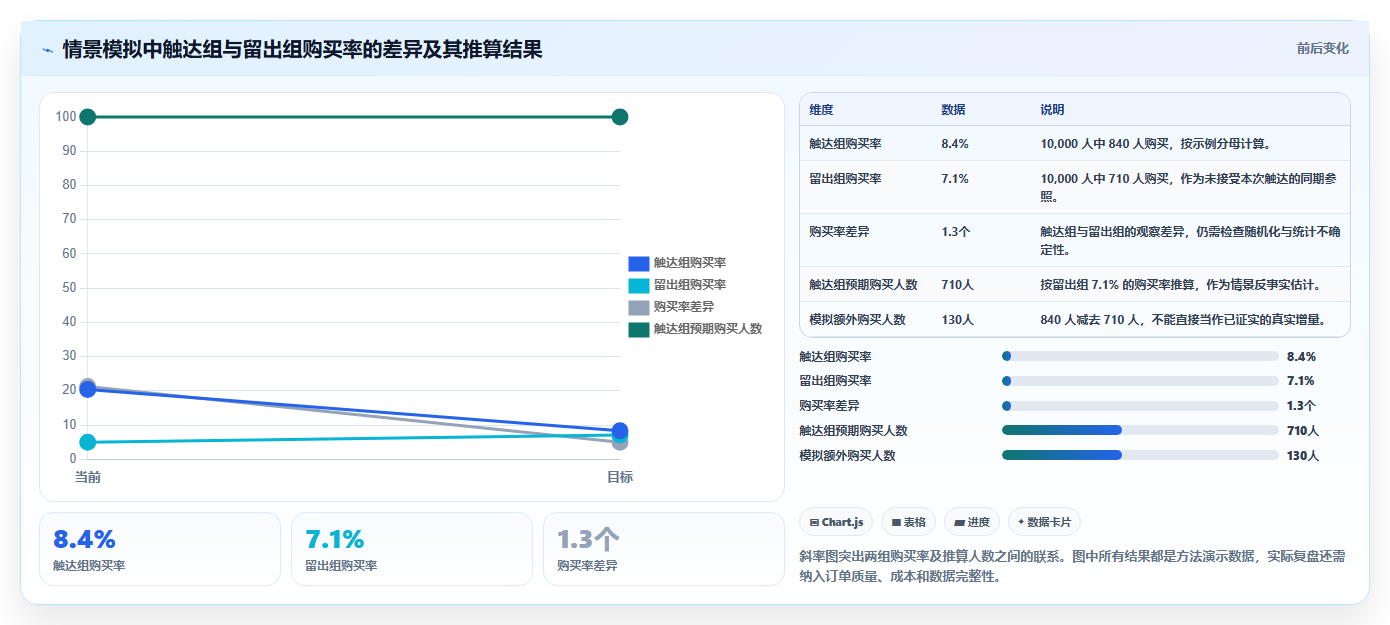The width and height of the screenshot is (1390, 625).
Task: Click the 8.4% value in the table
Action: click(955, 143)
